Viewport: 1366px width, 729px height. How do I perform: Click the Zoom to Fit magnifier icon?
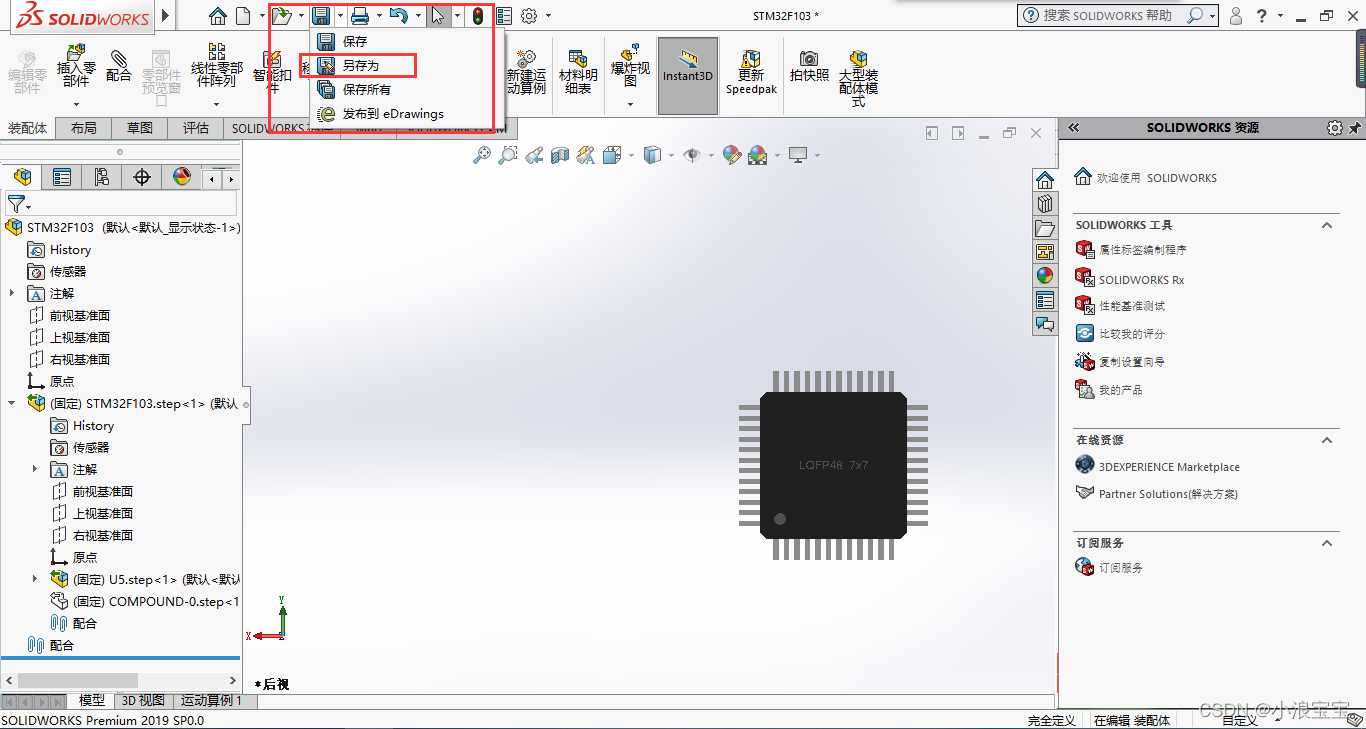[482, 155]
